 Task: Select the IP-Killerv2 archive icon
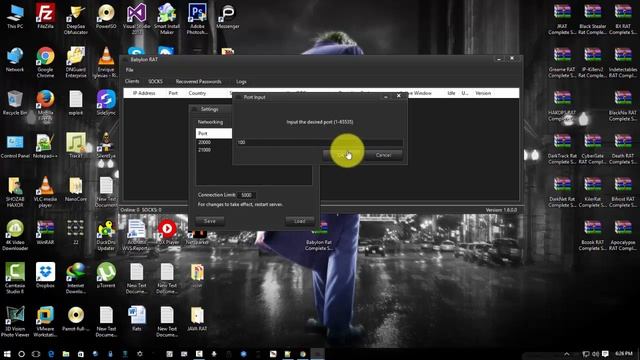point(593,62)
